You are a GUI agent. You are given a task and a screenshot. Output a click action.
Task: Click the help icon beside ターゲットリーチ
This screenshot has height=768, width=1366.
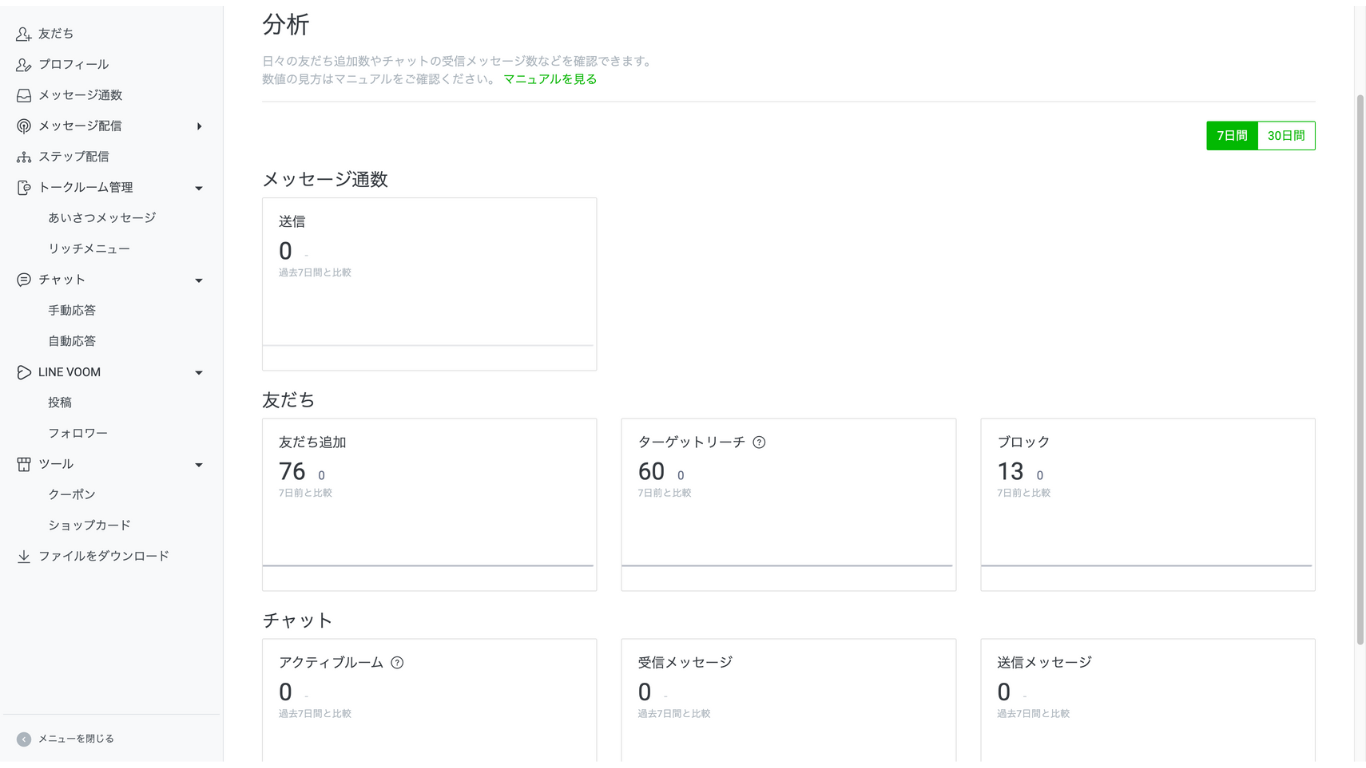[x=759, y=442]
